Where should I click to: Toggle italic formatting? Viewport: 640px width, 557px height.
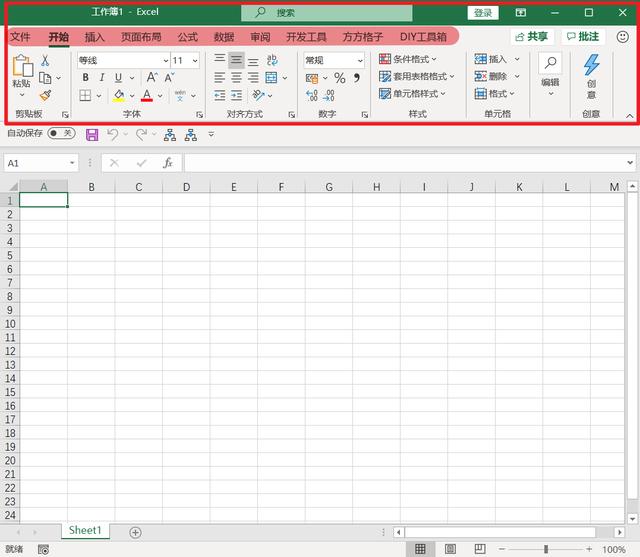(102, 78)
